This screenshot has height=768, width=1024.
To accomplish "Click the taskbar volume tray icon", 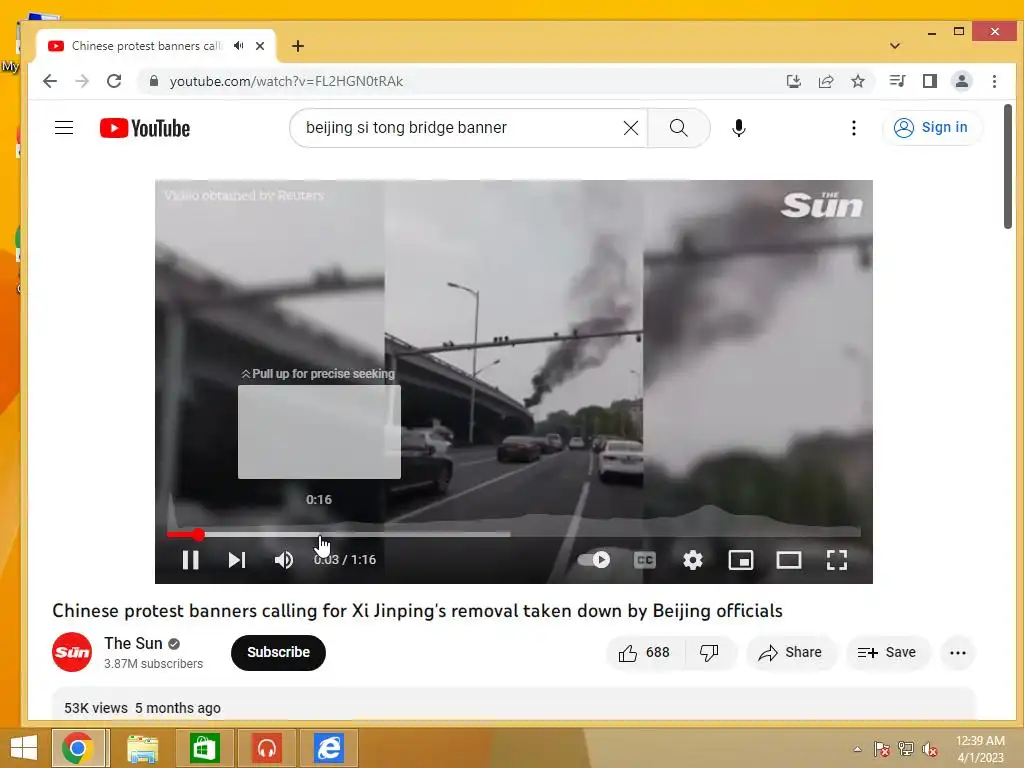I will point(930,749).
